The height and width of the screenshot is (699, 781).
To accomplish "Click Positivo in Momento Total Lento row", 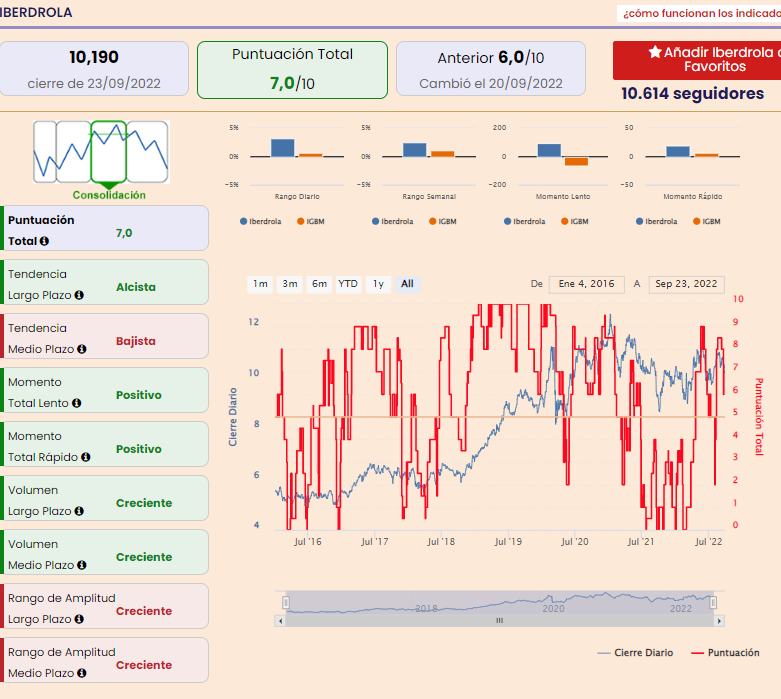I will click(139, 395).
